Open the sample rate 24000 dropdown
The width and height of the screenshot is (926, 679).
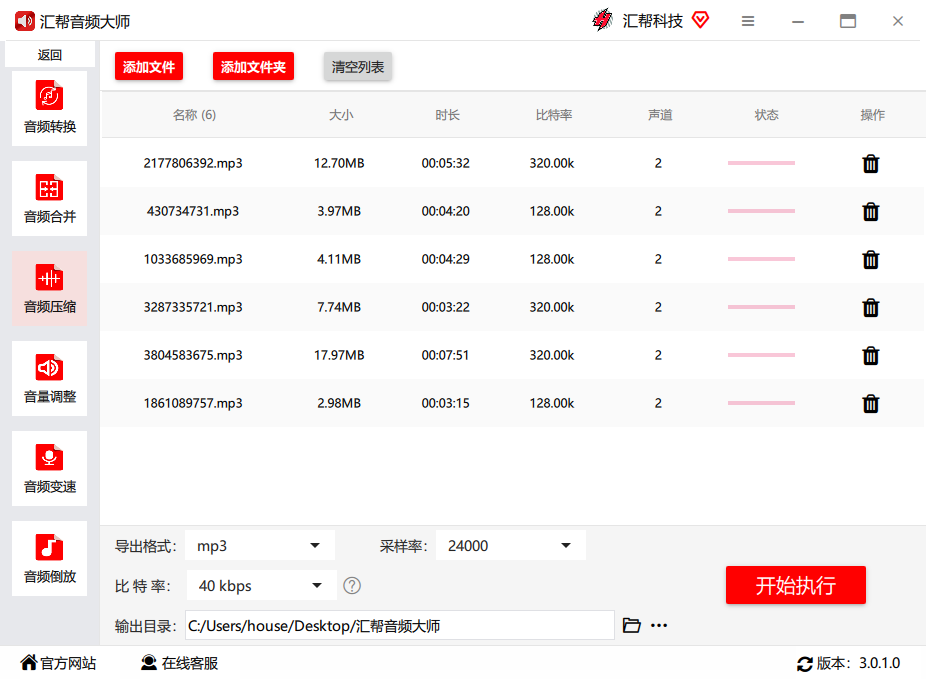point(510,546)
